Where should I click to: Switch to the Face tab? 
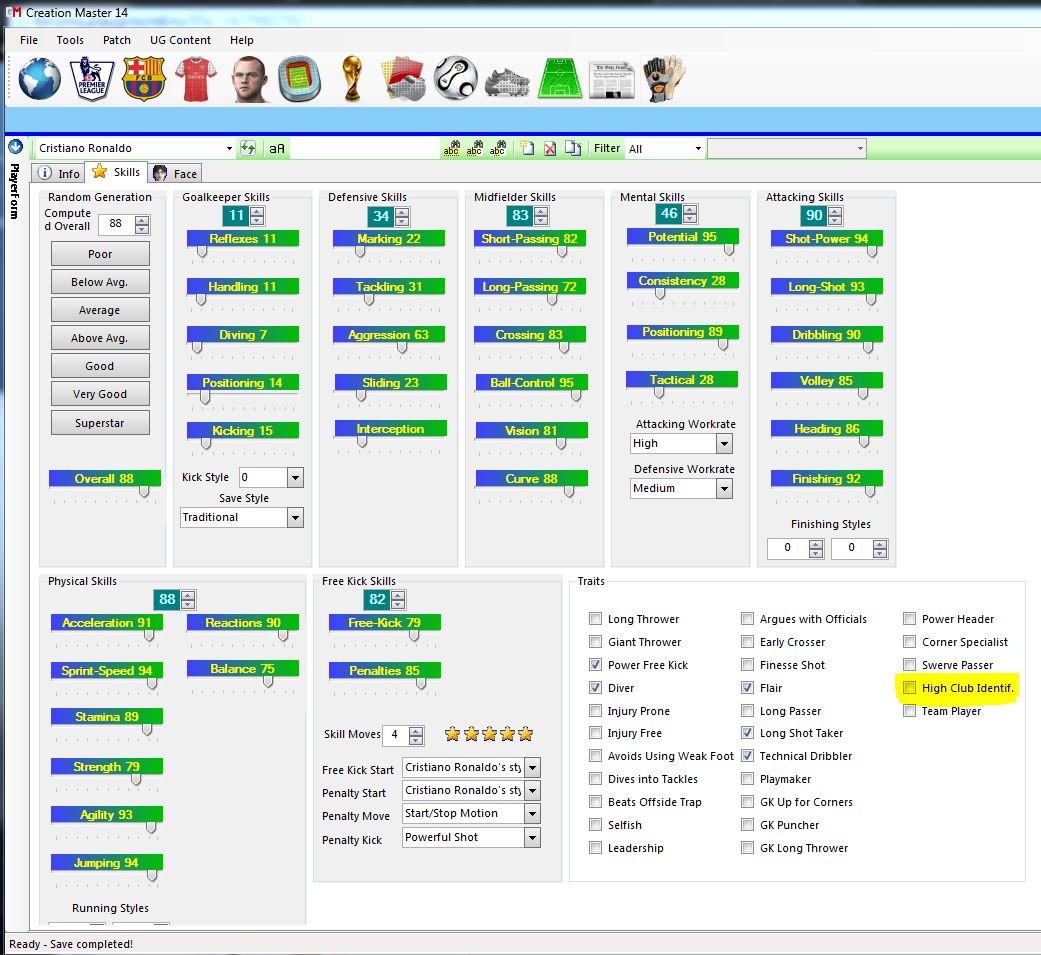point(175,173)
